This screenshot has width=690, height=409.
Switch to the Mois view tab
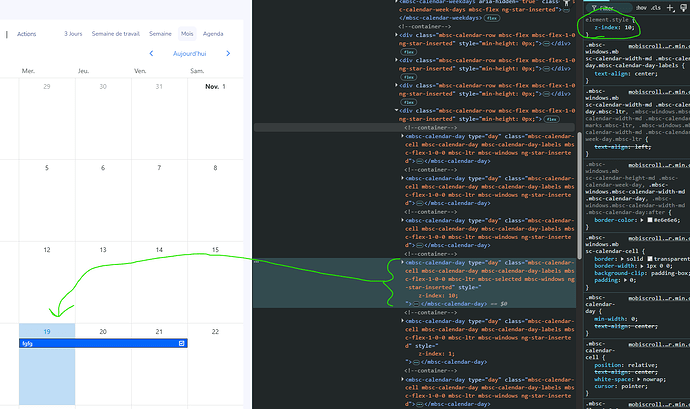tap(188, 33)
